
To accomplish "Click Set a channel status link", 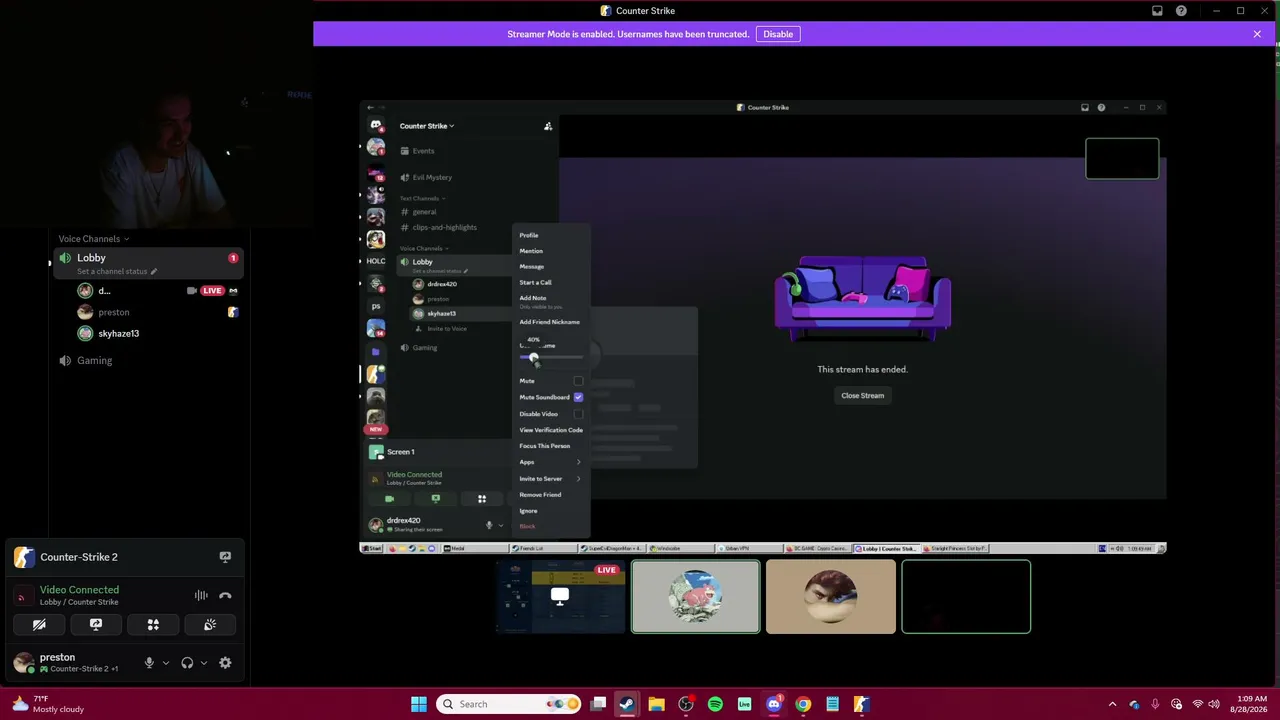I will [116, 272].
